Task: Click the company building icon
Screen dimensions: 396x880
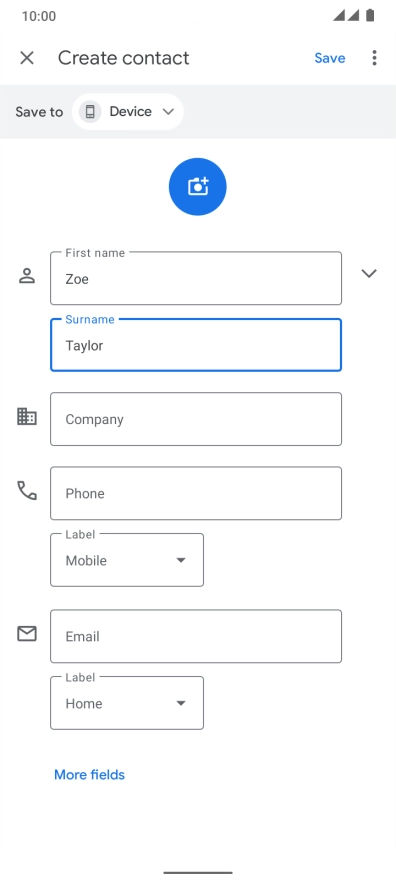Action: (x=27, y=416)
